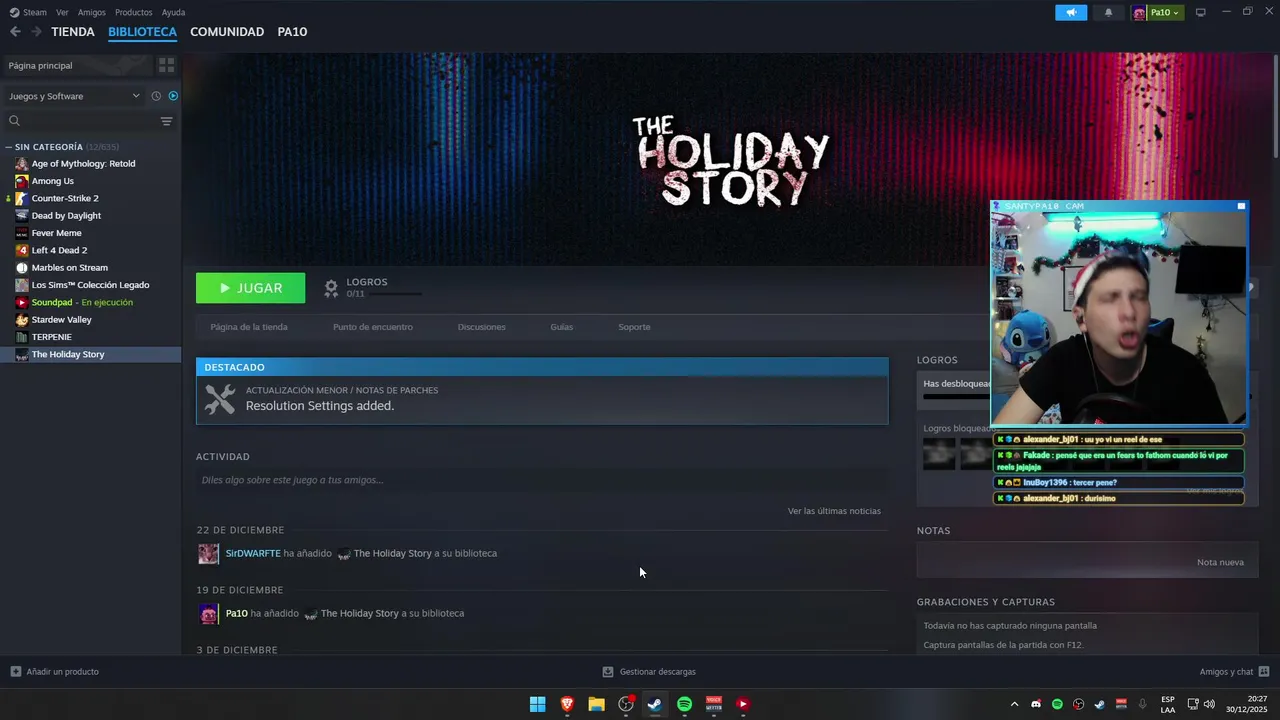Click the vertical page scrollbar
Screen dimensions: 1280x720
click(x=1276, y=105)
